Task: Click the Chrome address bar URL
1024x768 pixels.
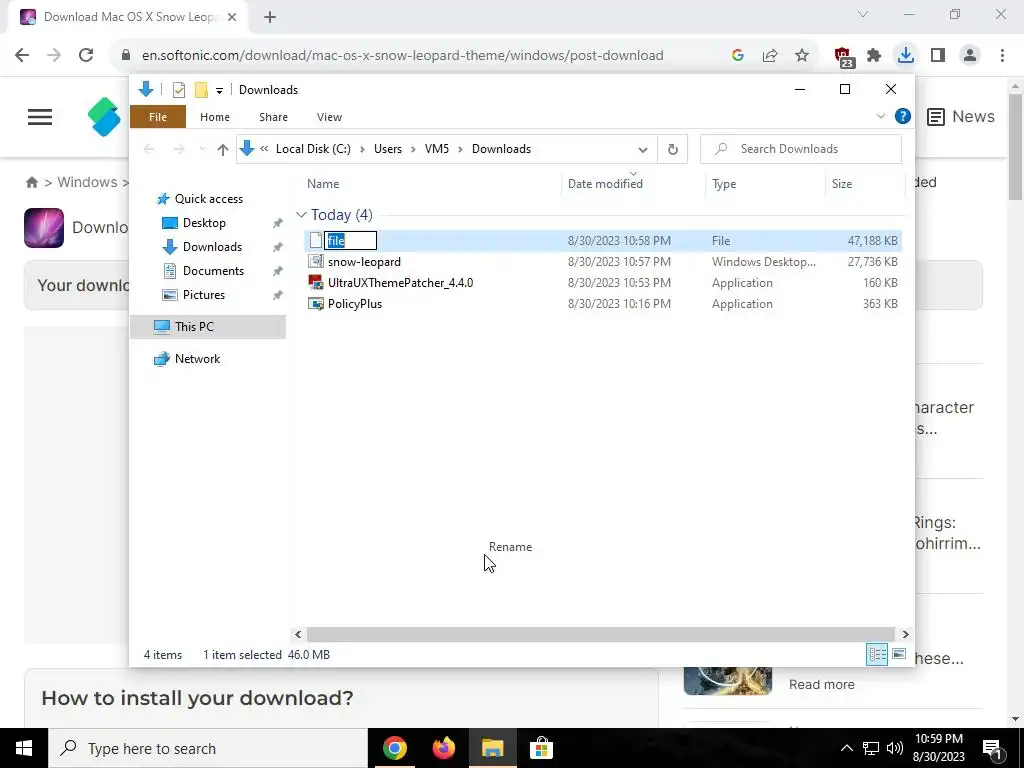Action: point(402,56)
